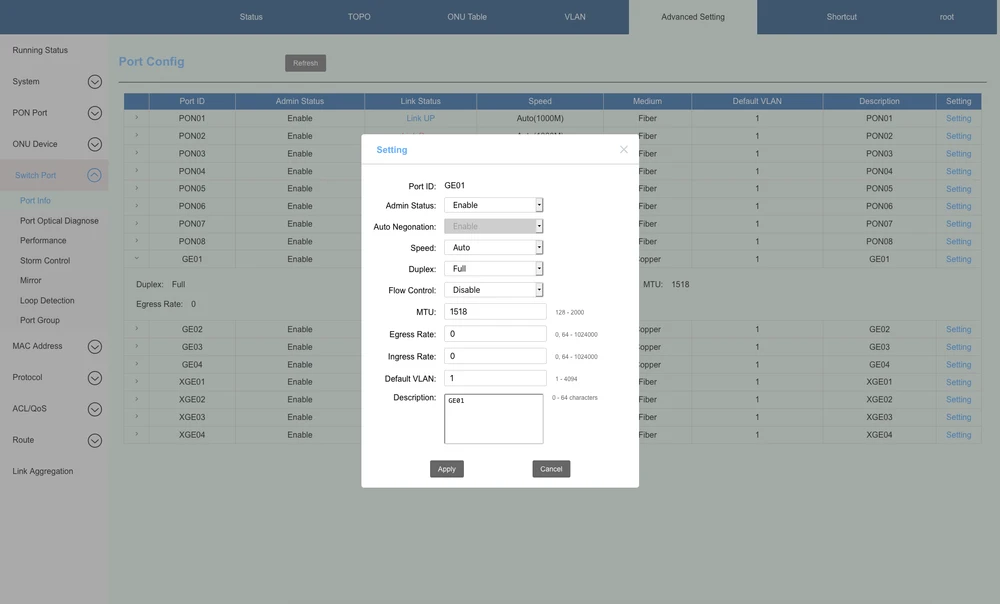Collapse the Switch Port chevron icon
Screen dimensions: 1000x604
(x=94, y=175)
